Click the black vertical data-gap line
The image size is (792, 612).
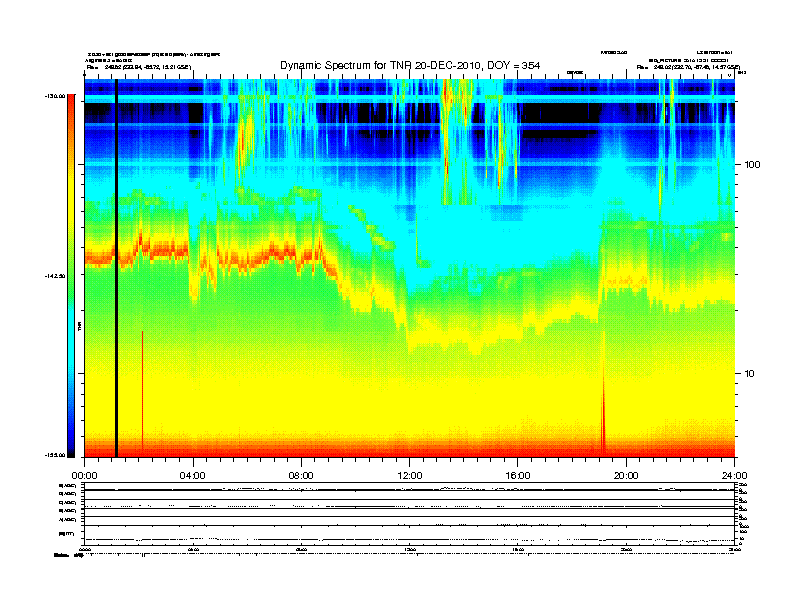click(x=116, y=268)
